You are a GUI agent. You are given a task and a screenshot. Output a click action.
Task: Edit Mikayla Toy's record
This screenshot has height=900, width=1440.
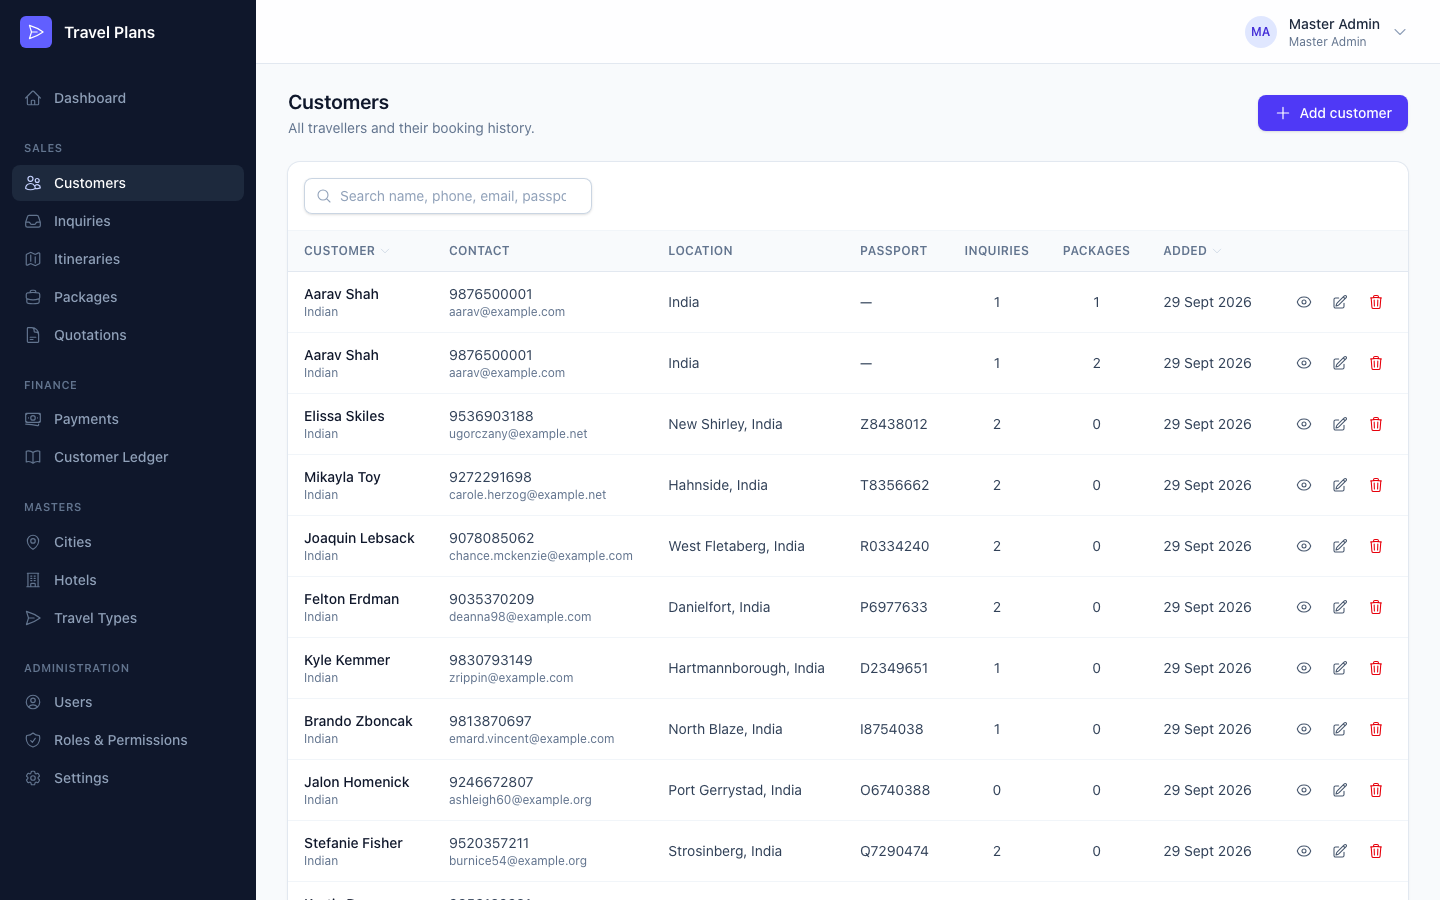click(x=1340, y=485)
